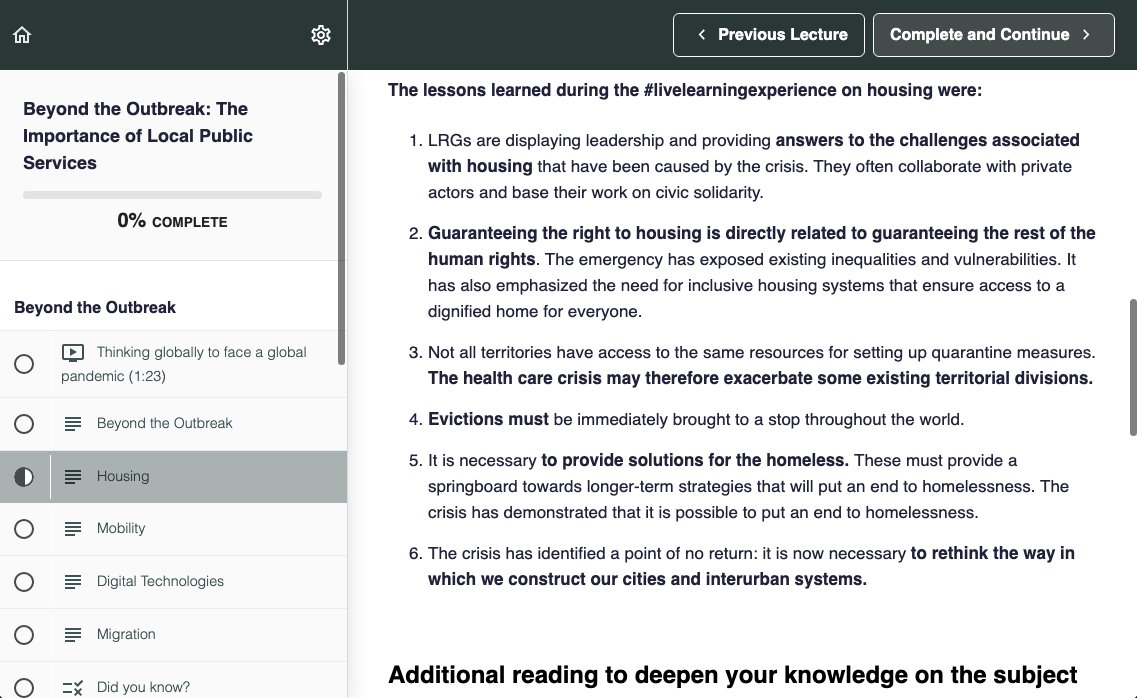The image size is (1137, 698).
Task: Click the course progress bar
Action: (172, 195)
